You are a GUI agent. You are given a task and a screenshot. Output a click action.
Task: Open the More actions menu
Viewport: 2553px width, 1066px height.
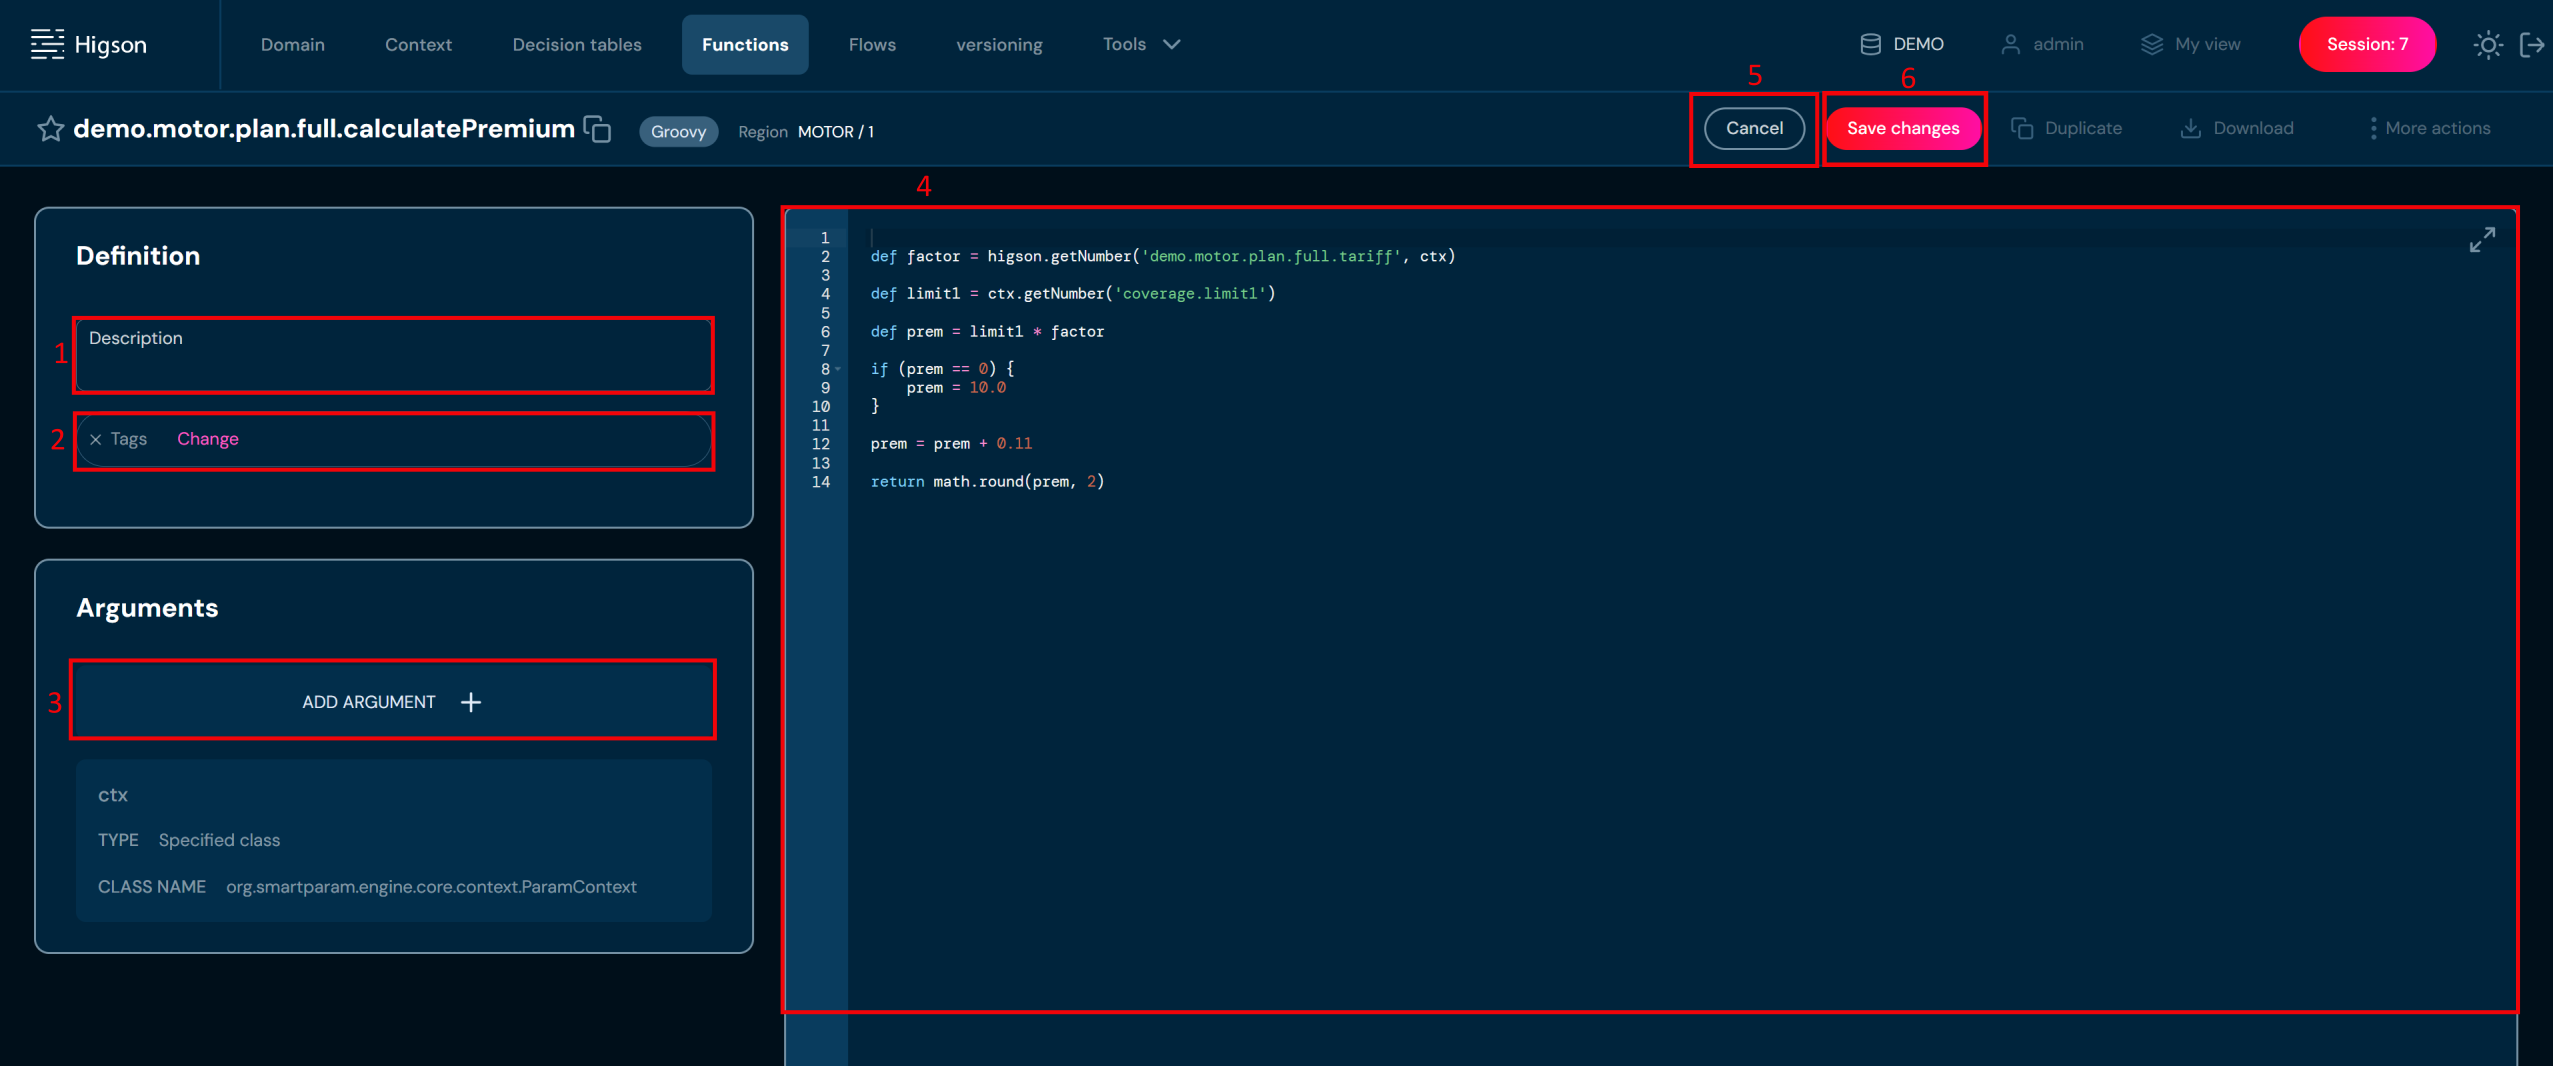click(2429, 128)
